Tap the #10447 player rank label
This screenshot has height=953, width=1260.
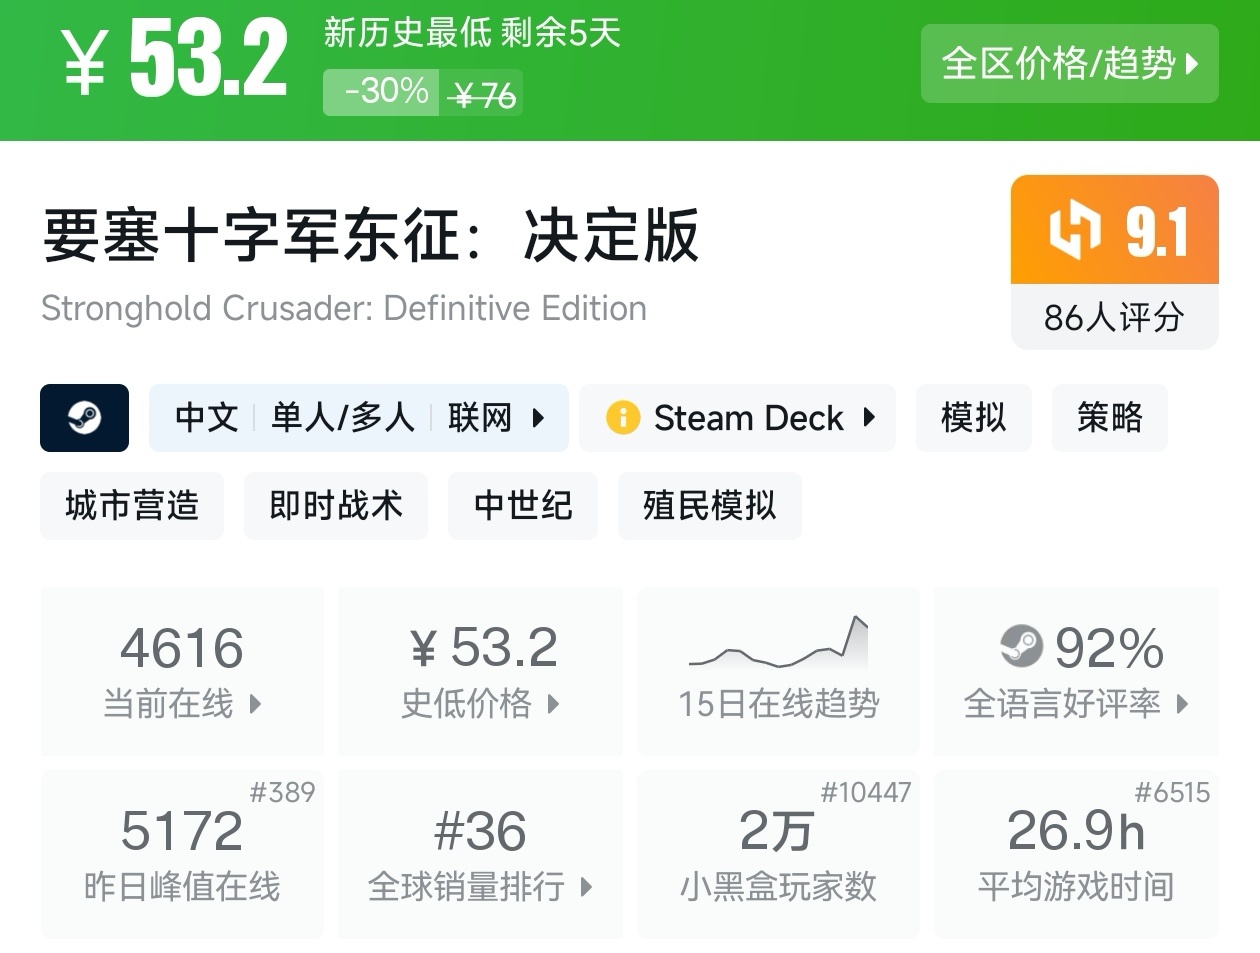pos(866,793)
